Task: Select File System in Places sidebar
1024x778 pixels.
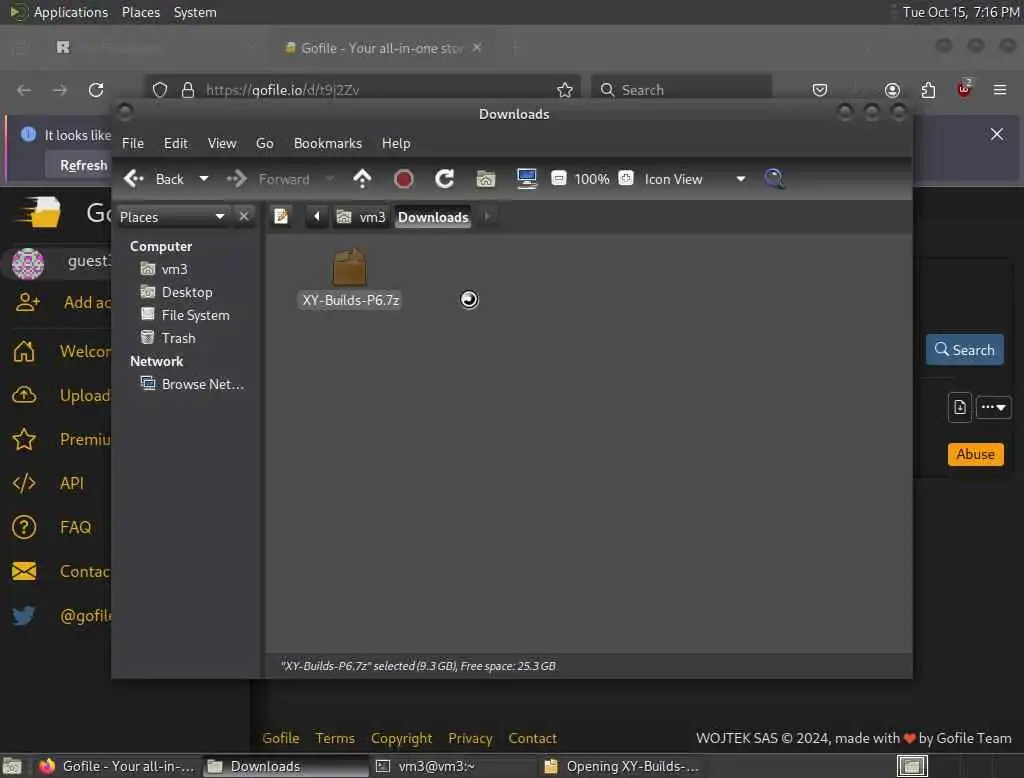Action: coord(187,315)
